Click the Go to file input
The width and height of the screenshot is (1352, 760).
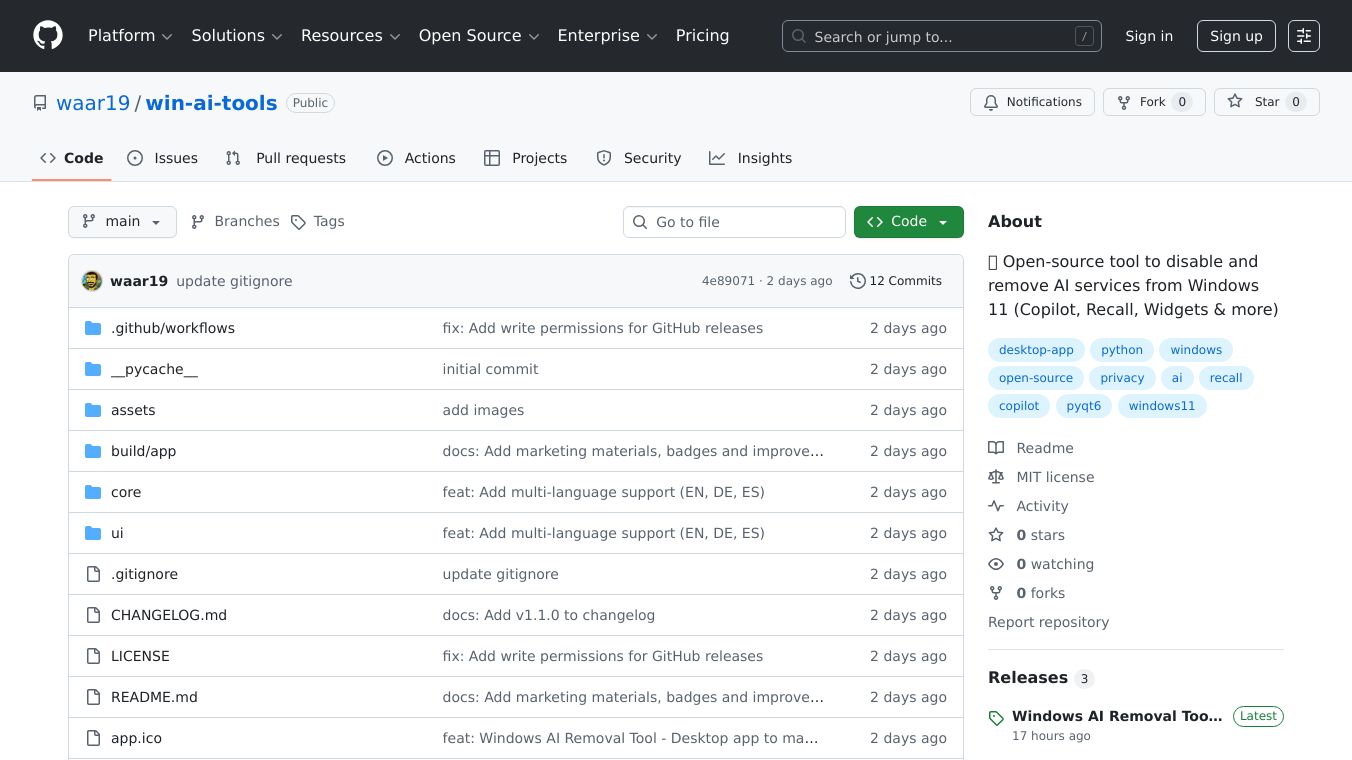[735, 222]
